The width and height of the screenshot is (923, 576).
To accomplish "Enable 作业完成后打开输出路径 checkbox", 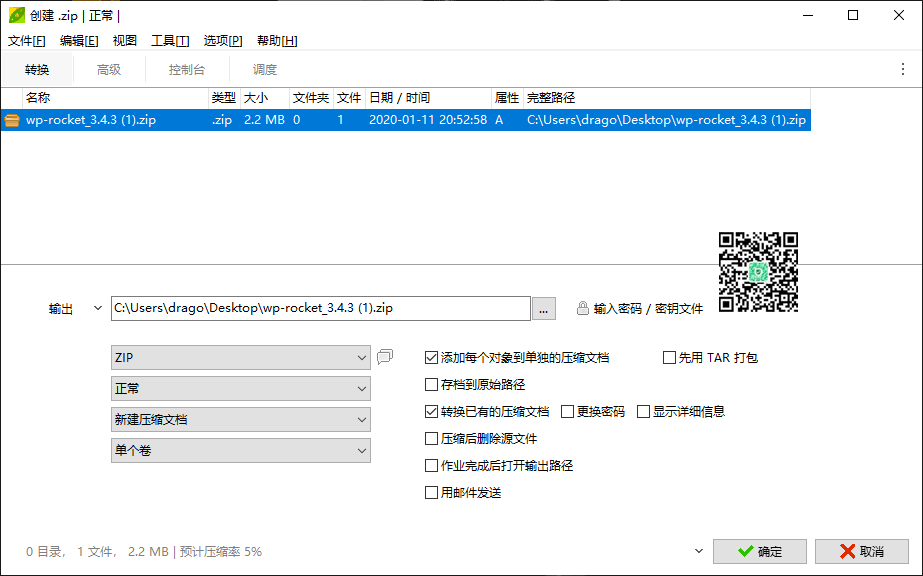I will coord(431,466).
